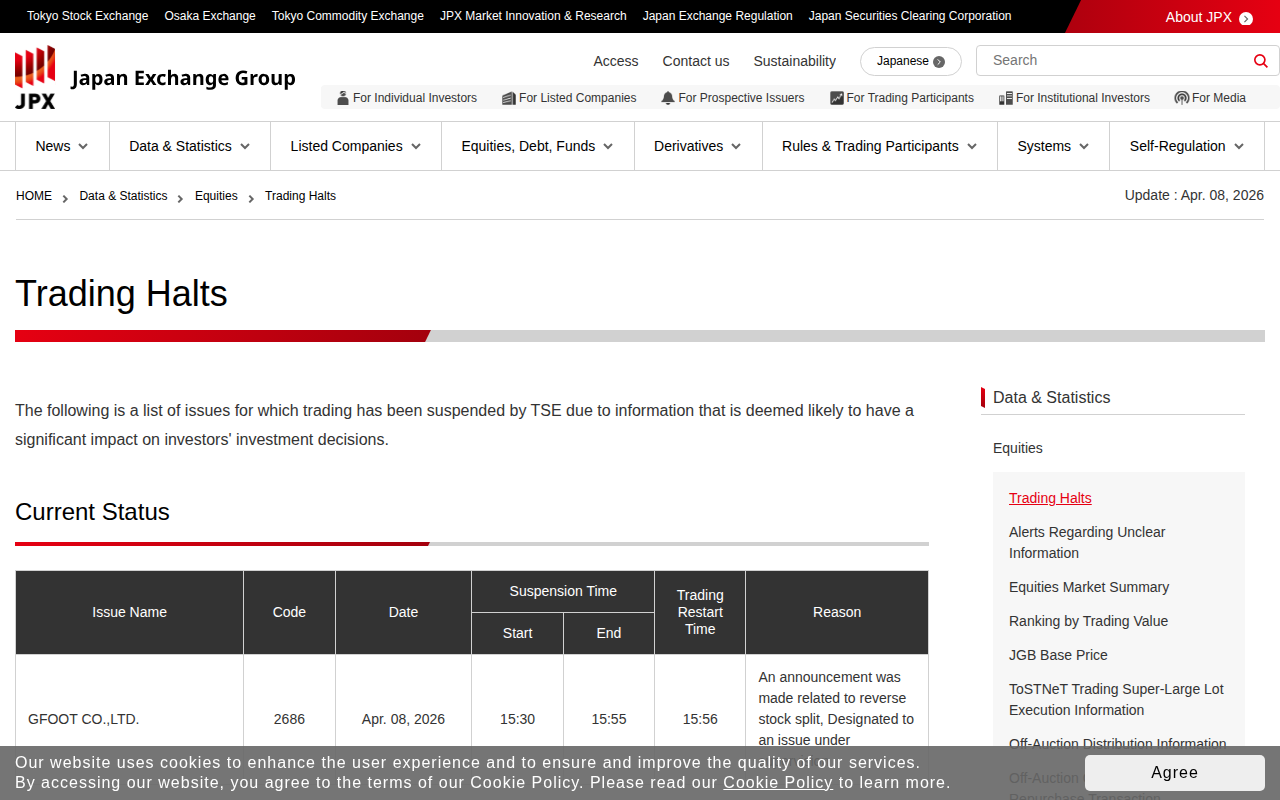The width and height of the screenshot is (1280, 800).
Task: Click the JPX logo icon
Action: point(35,77)
